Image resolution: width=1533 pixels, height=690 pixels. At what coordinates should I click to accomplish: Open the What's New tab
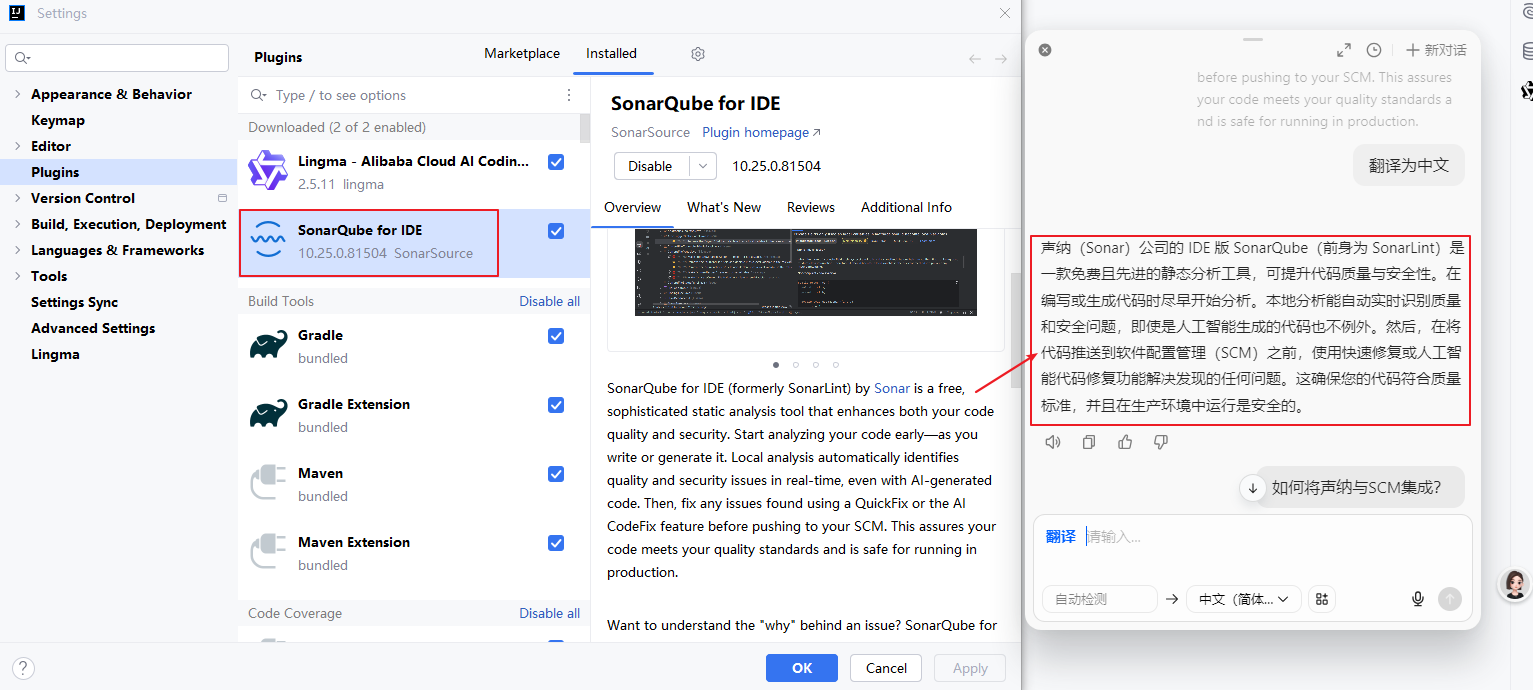tap(724, 207)
